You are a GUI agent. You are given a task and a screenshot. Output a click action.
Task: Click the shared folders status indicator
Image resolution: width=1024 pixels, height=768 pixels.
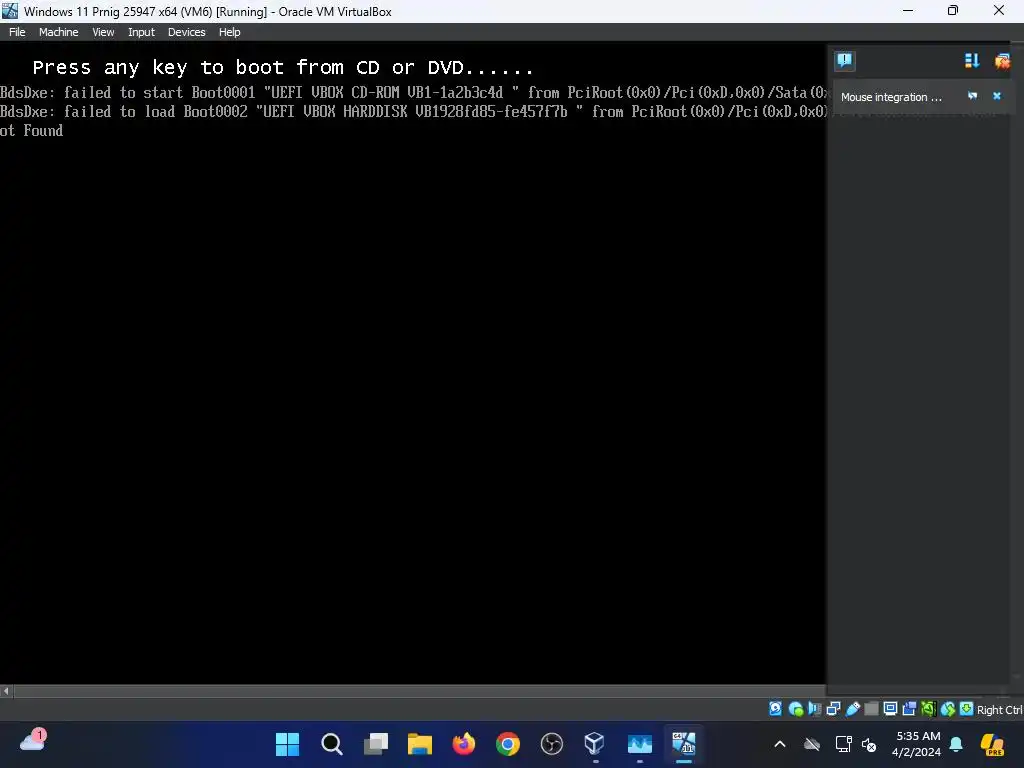coord(871,709)
